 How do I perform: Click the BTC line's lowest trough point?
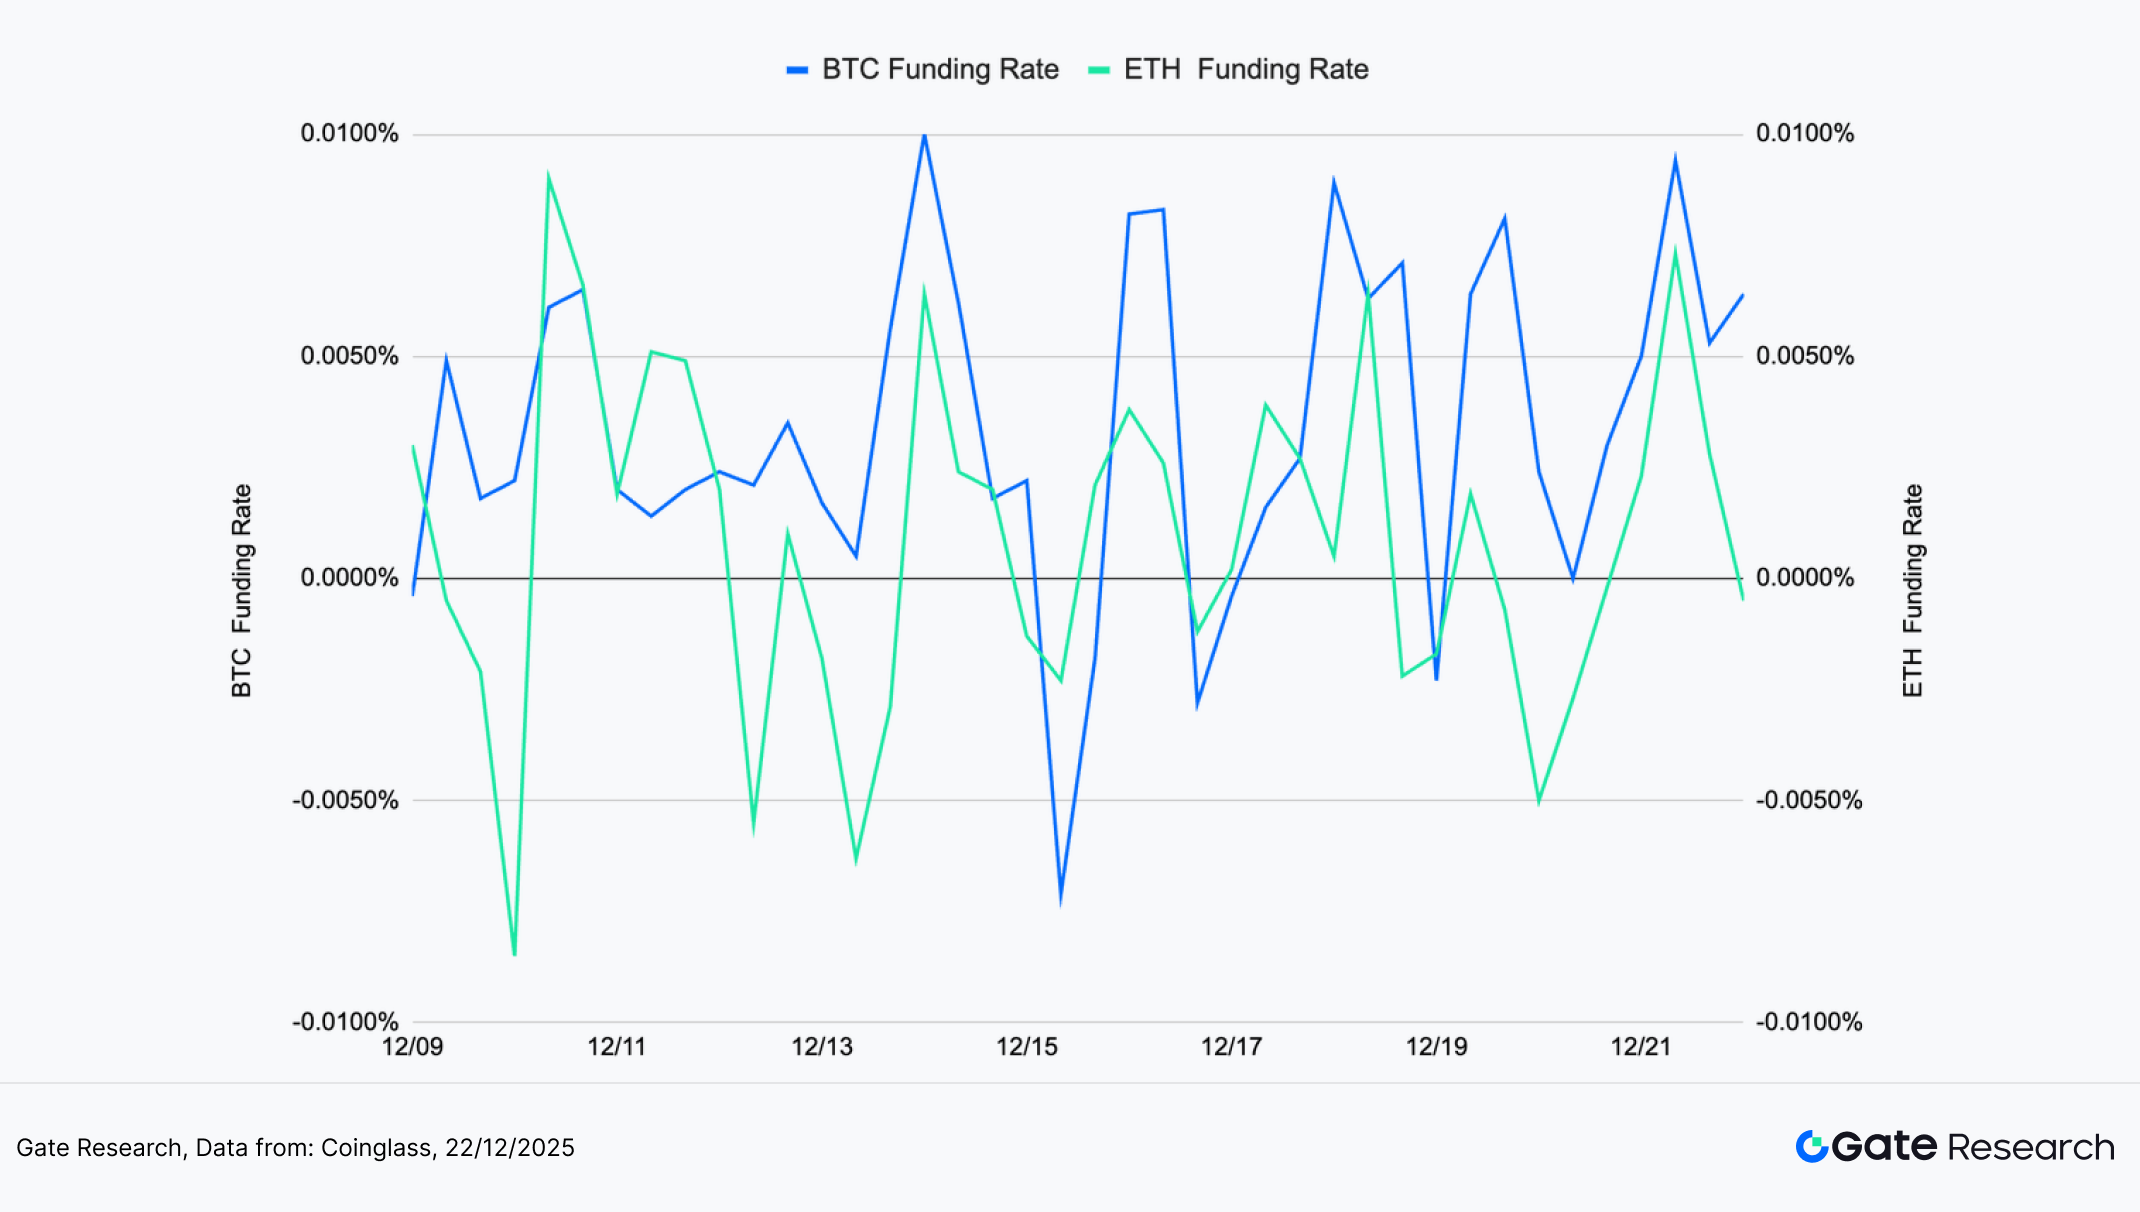(1060, 901)
